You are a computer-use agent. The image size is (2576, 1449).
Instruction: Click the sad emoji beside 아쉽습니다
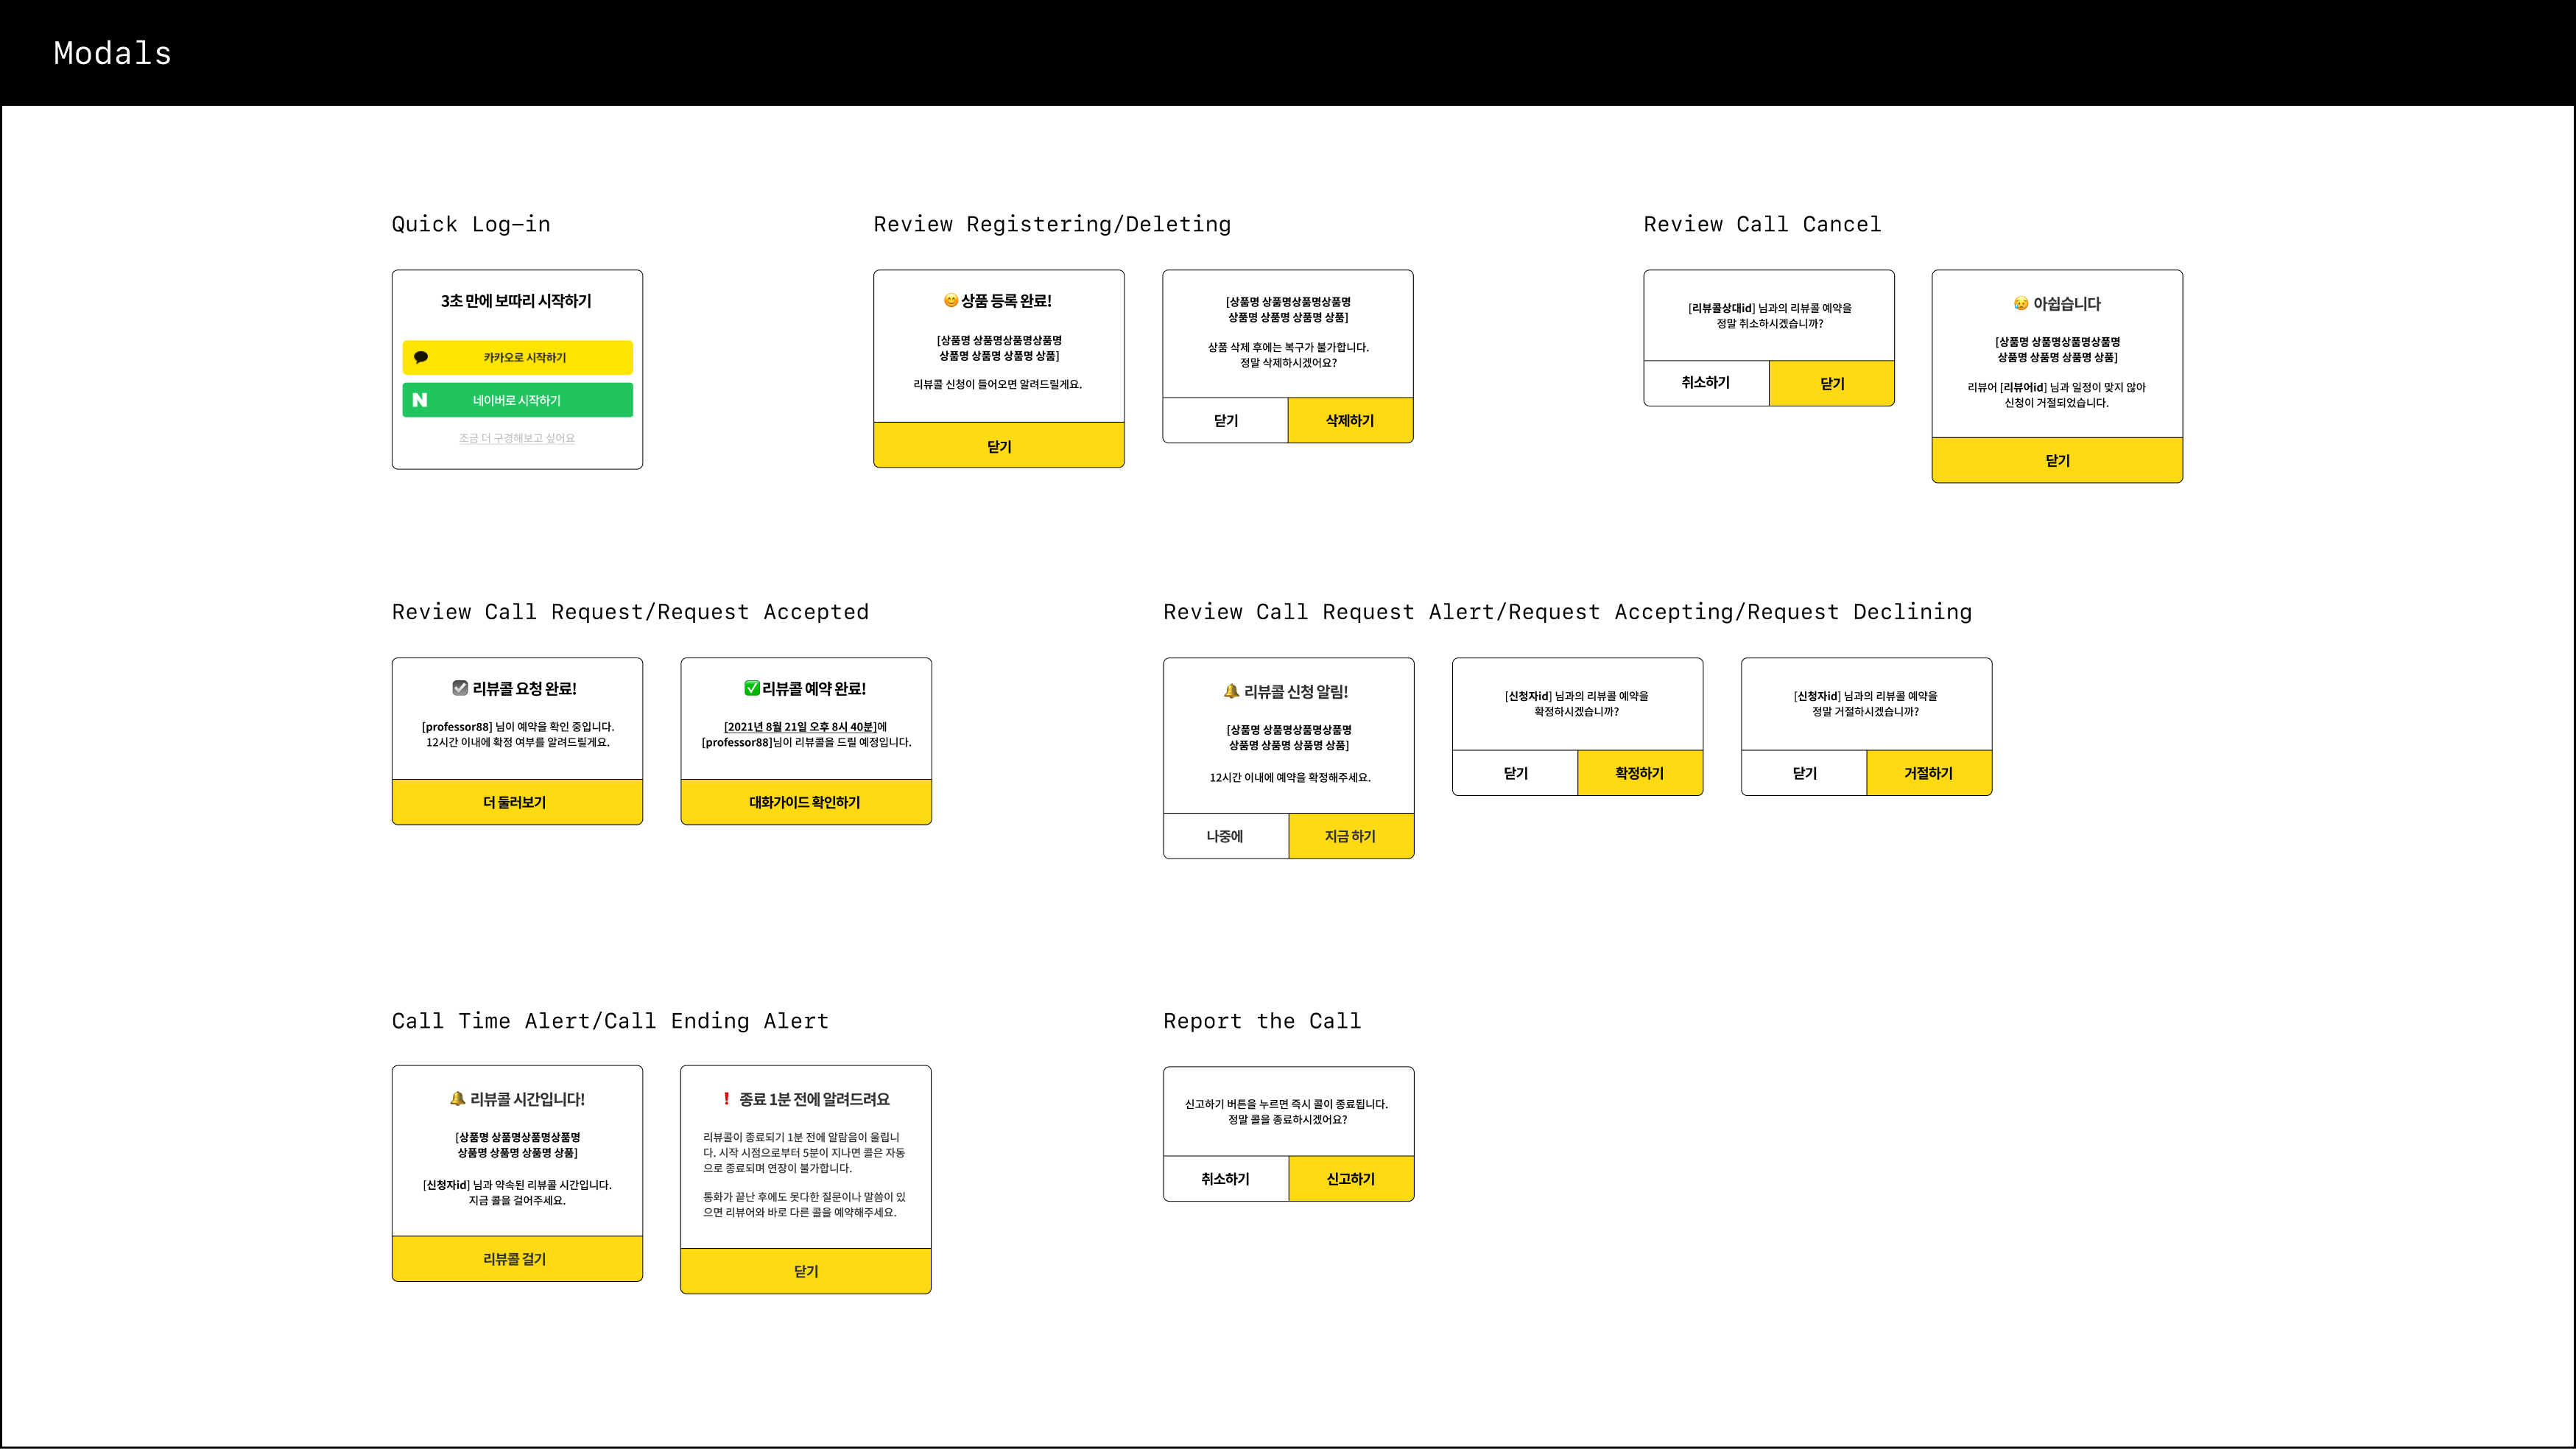pyautogui.click(x=2021, y=304)
